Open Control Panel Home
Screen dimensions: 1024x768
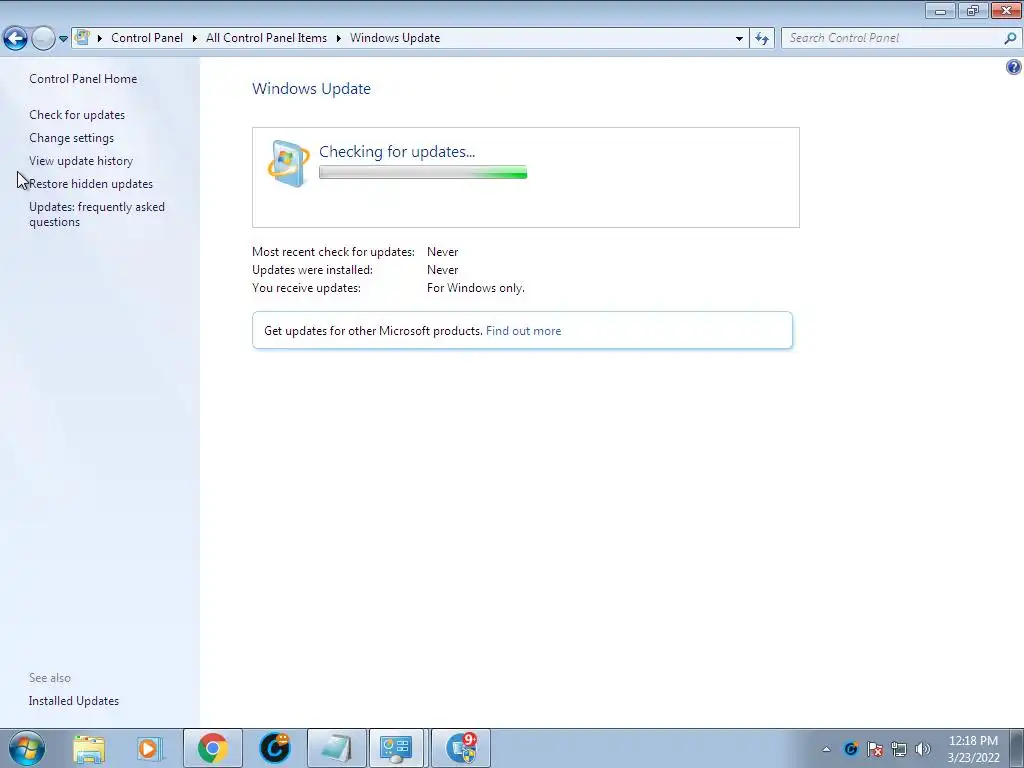[83, 79]
